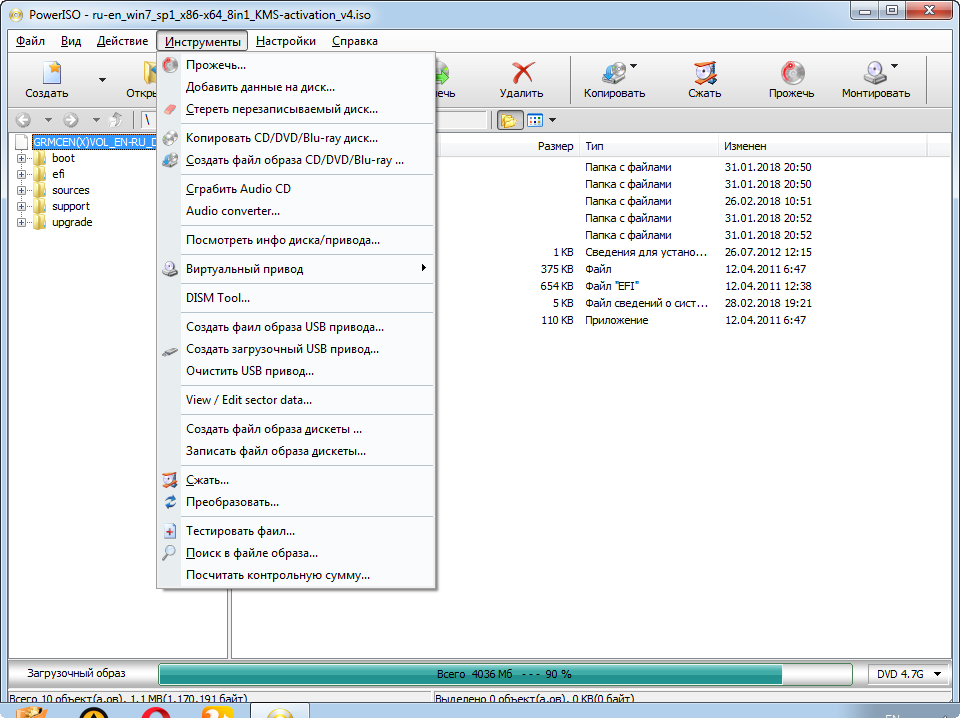Expand the boot folder tree node
This screenshot has height=718, width=960.
pyautogui.click(x=21, y=159)
